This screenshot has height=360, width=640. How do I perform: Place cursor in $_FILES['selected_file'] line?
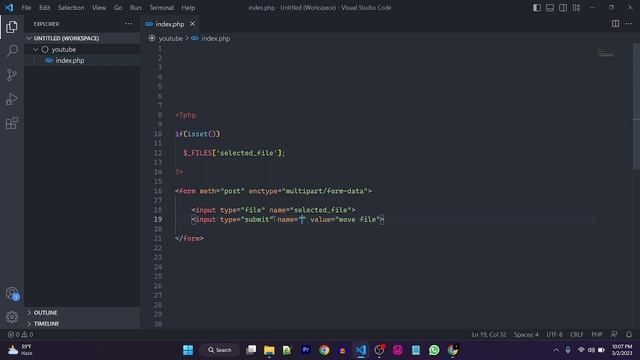click(x=234, y=153)
